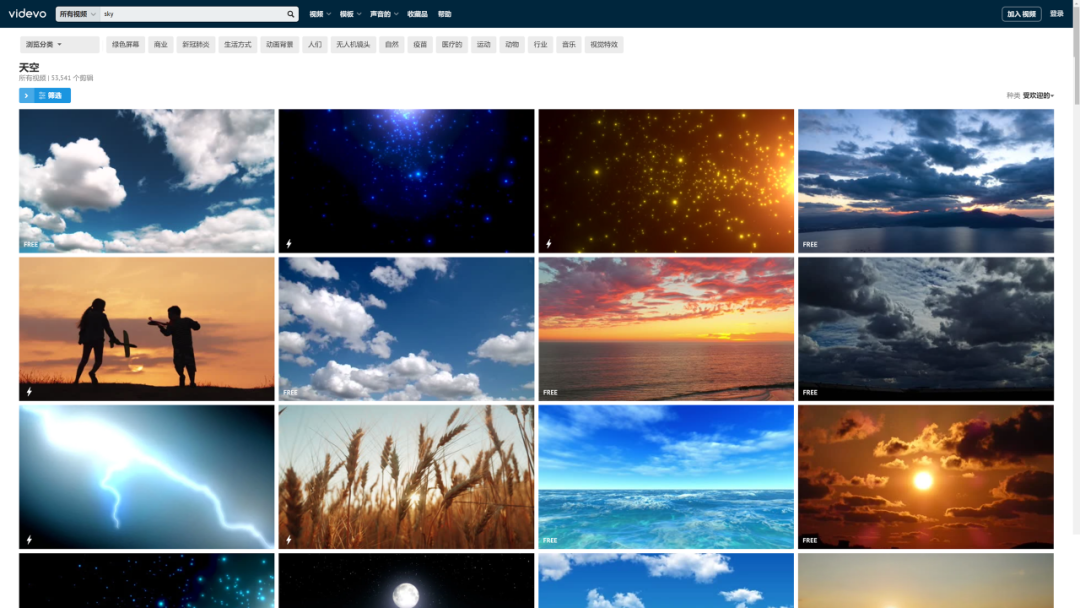Screen dimensions: 1080x608
Task: Click the 登录 login link
Action: click(x=1057, y=14)
